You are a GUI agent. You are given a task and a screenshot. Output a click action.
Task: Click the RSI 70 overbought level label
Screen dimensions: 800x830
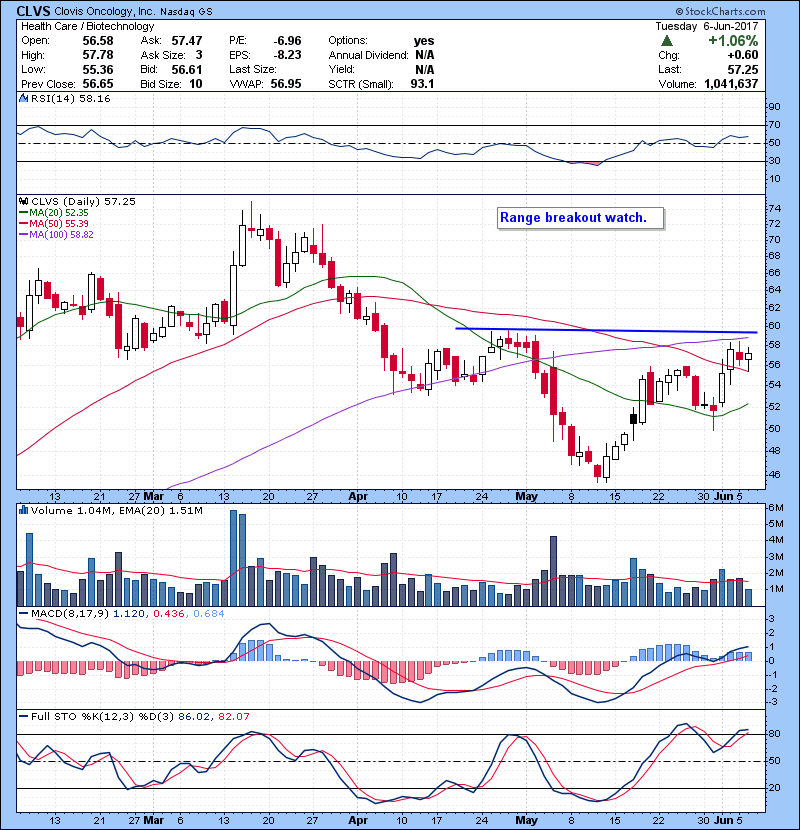coord(774,125)
